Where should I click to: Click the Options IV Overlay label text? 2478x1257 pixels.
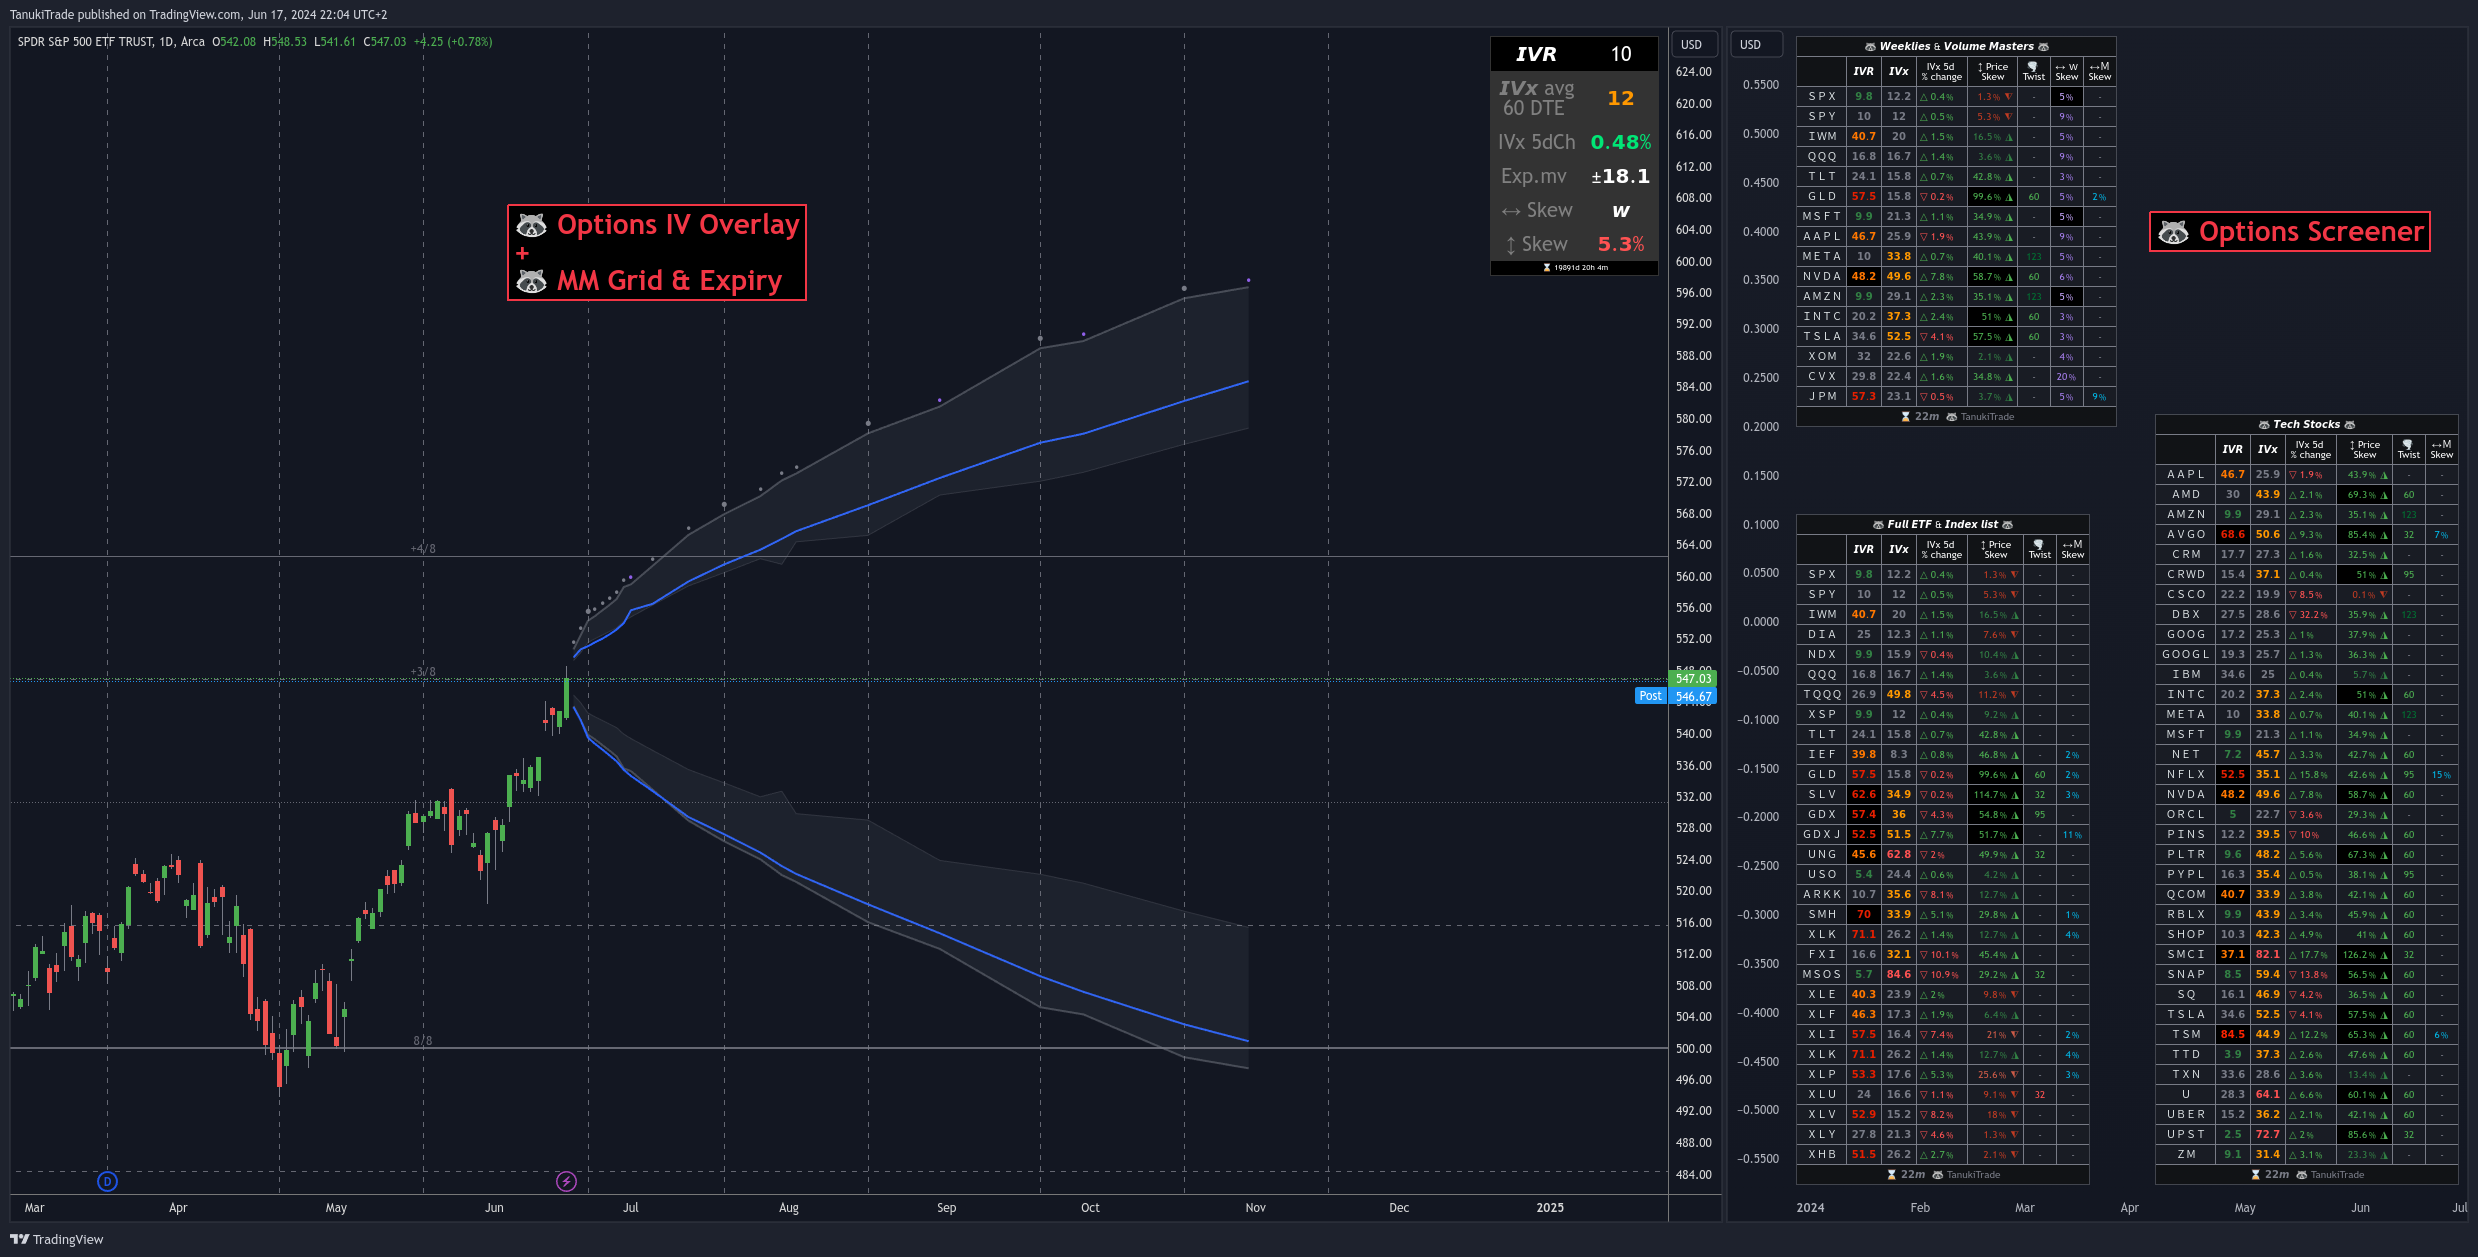click(x=678, y=225)
